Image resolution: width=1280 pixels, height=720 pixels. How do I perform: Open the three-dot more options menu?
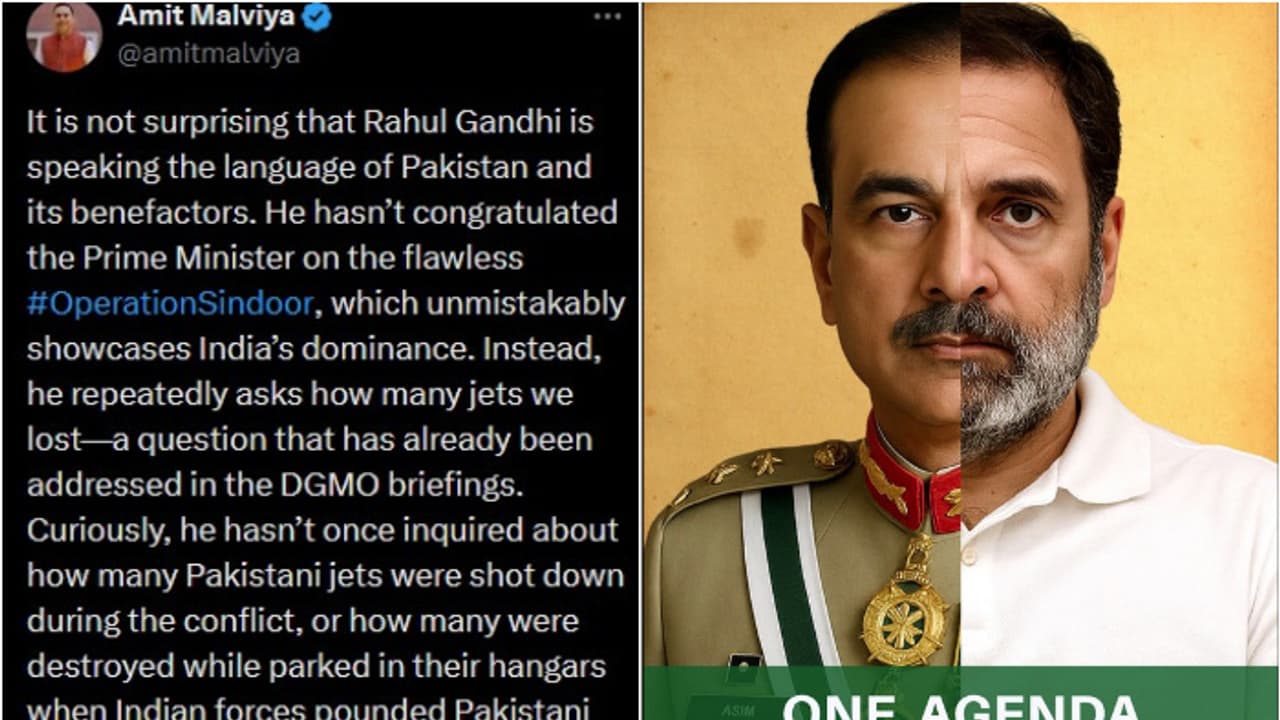[x=607, y=17]
